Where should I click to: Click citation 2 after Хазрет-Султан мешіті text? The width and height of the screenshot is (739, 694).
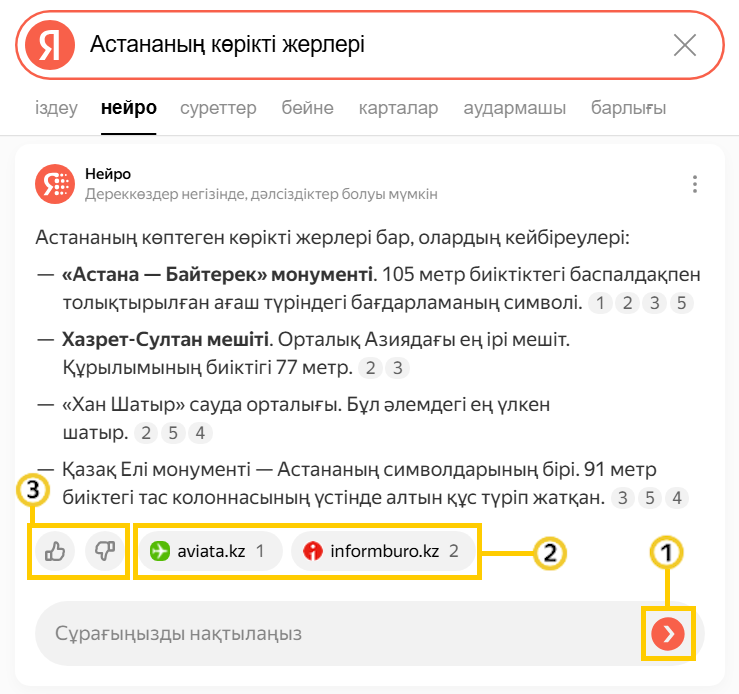[370, 368]
